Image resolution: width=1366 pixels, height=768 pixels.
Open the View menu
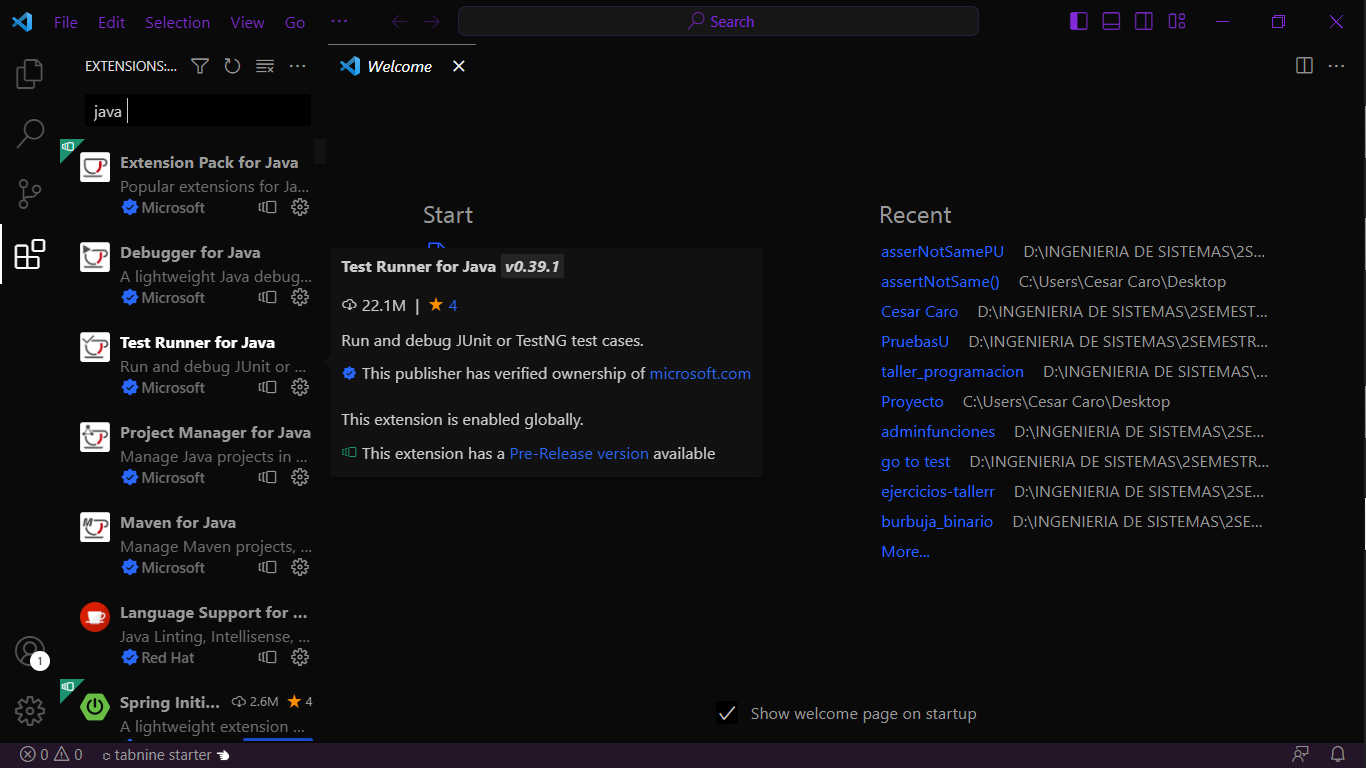[x=247, y=22]
